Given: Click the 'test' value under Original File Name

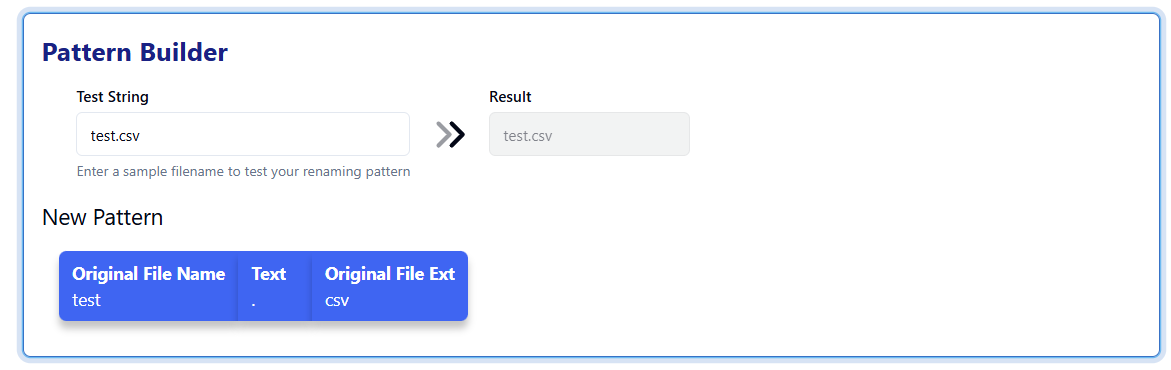Looking at the screenshot, I should pos(86,300).
